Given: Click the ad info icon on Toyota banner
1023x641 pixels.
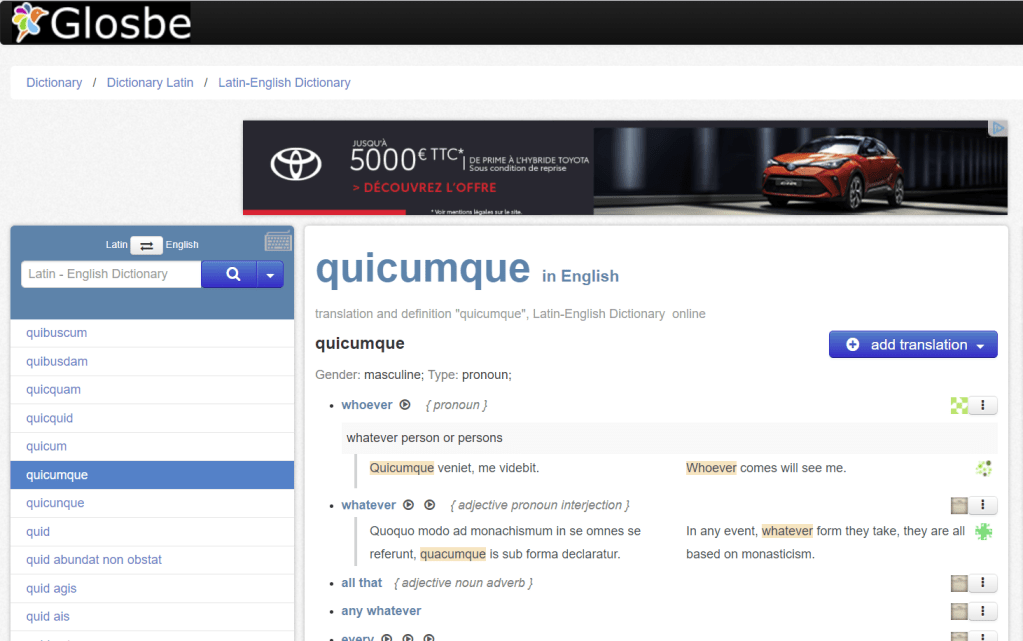Looking at the screenshot, I should coord(997,128).
